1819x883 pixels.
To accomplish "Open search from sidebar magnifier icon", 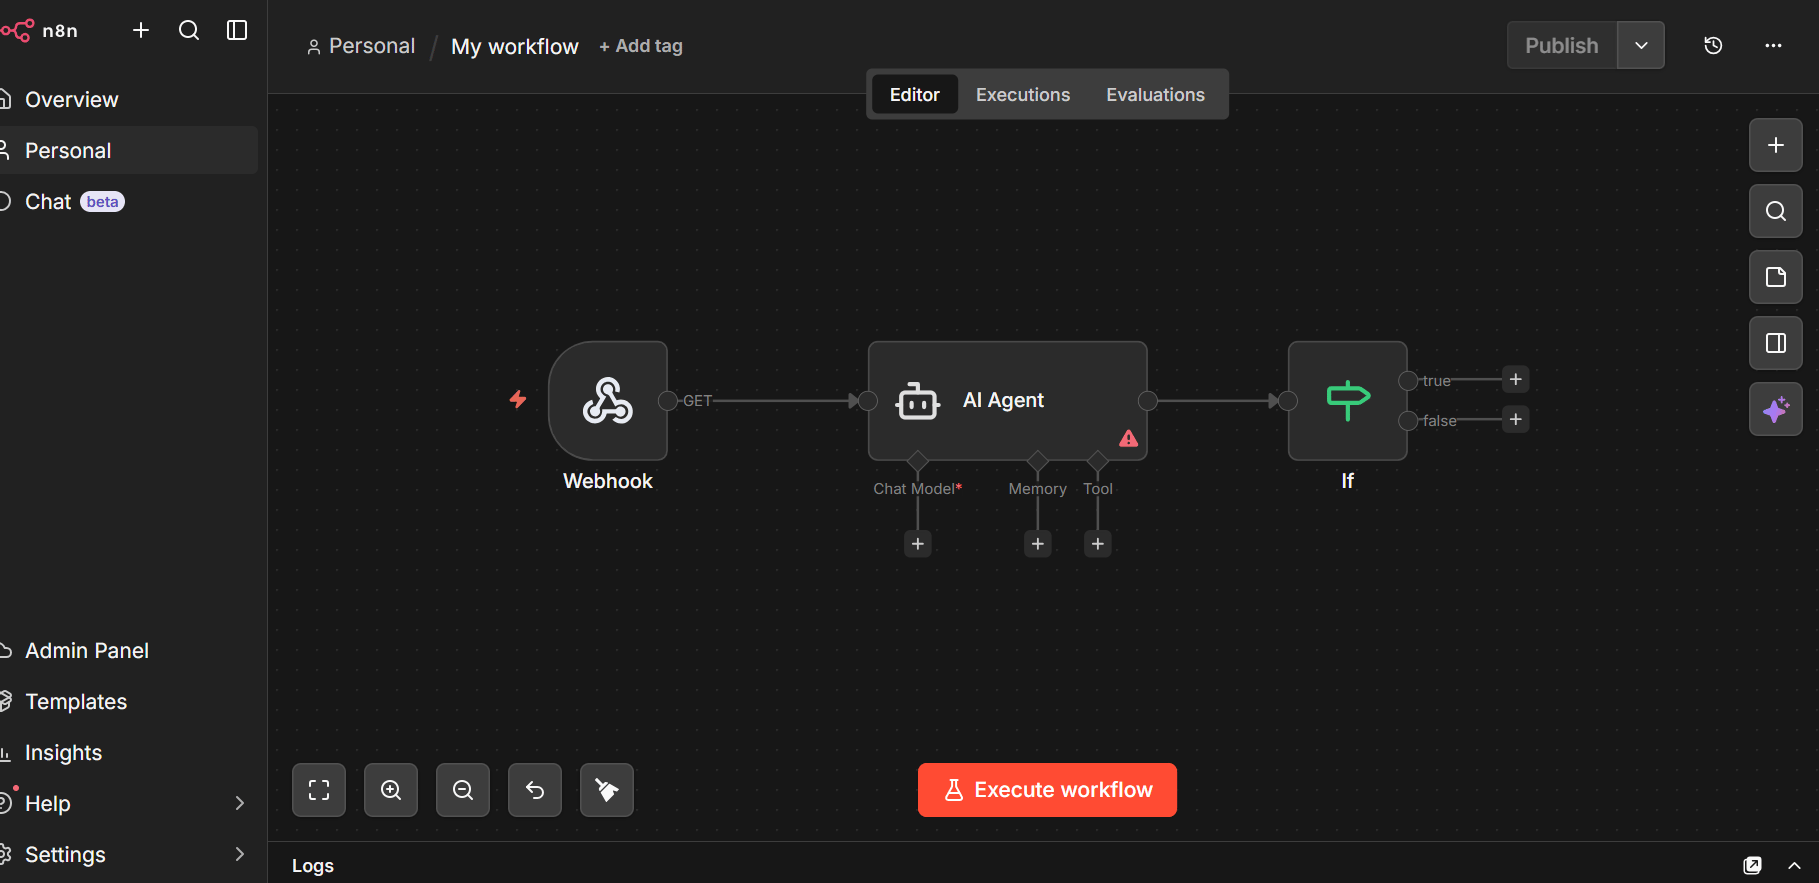I will pyautogui.click(x=189, y=30).
